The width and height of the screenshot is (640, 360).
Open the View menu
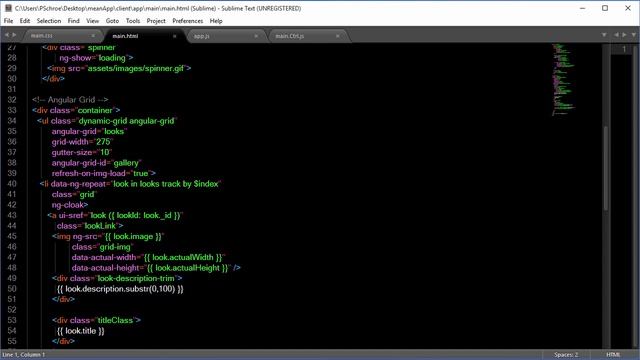93,21
